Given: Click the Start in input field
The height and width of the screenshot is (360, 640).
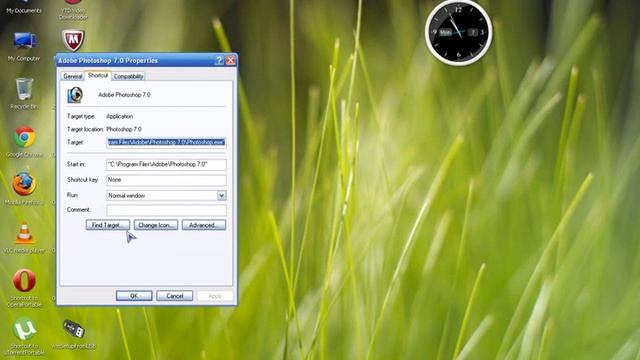Looking at the screenshot, I should click(x=166, y=164).
